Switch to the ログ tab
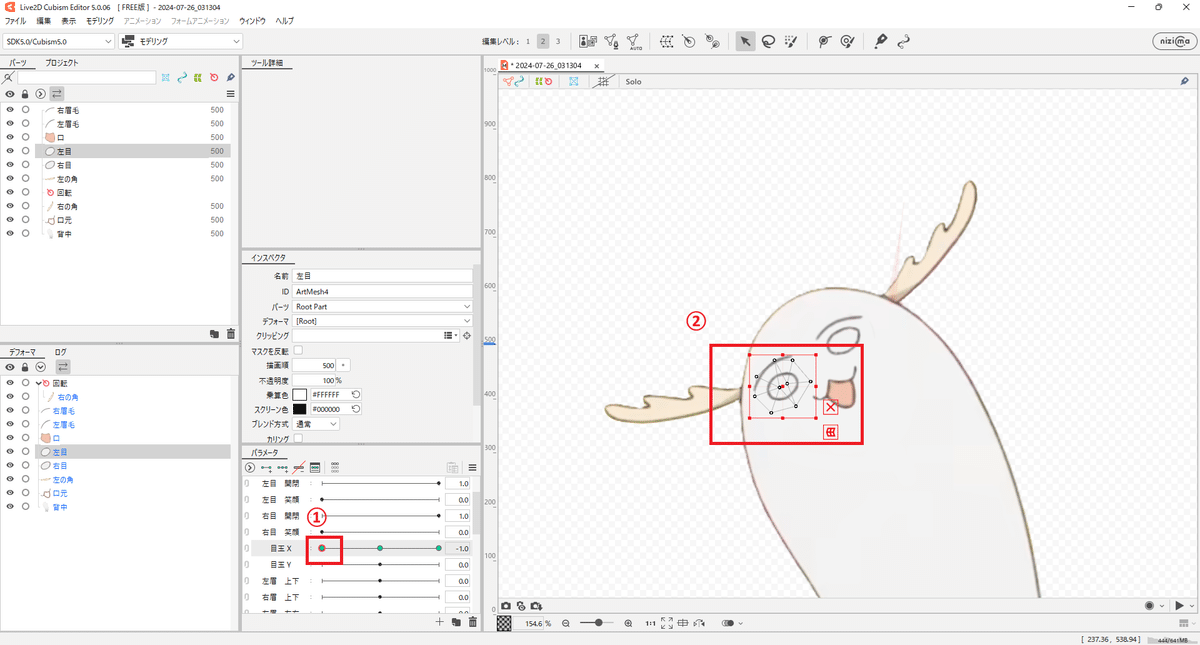This screenshot has height=645, width=1200. coord(61,352)
